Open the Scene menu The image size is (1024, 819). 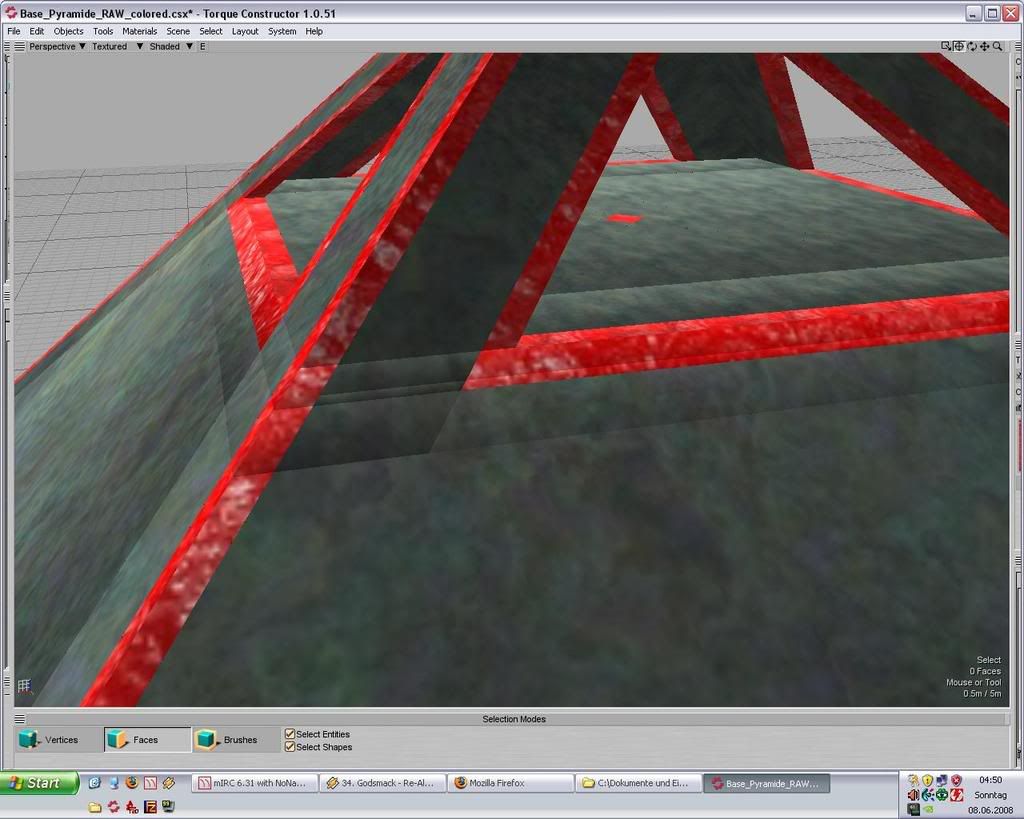[x=178, y=31]
